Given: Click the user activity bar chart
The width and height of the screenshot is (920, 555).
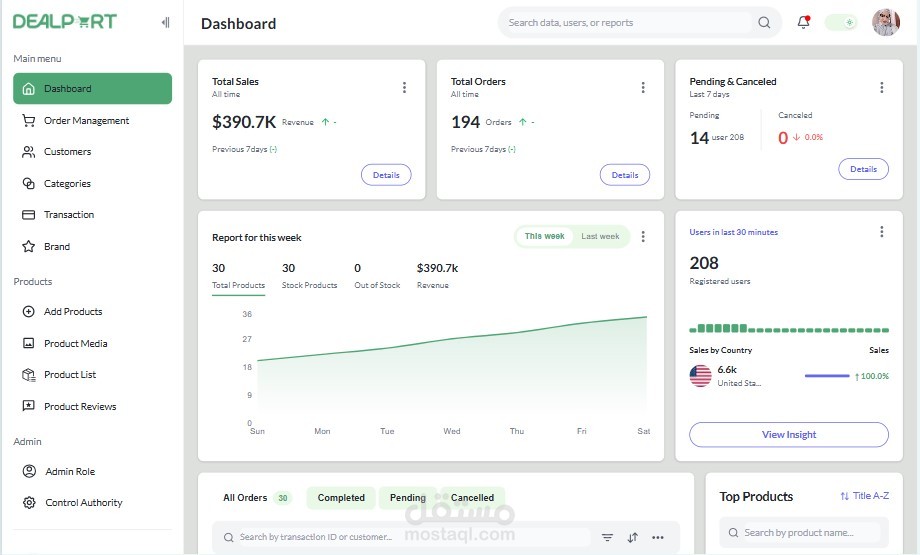Looking at the screenshot, I should click(789, 329).
